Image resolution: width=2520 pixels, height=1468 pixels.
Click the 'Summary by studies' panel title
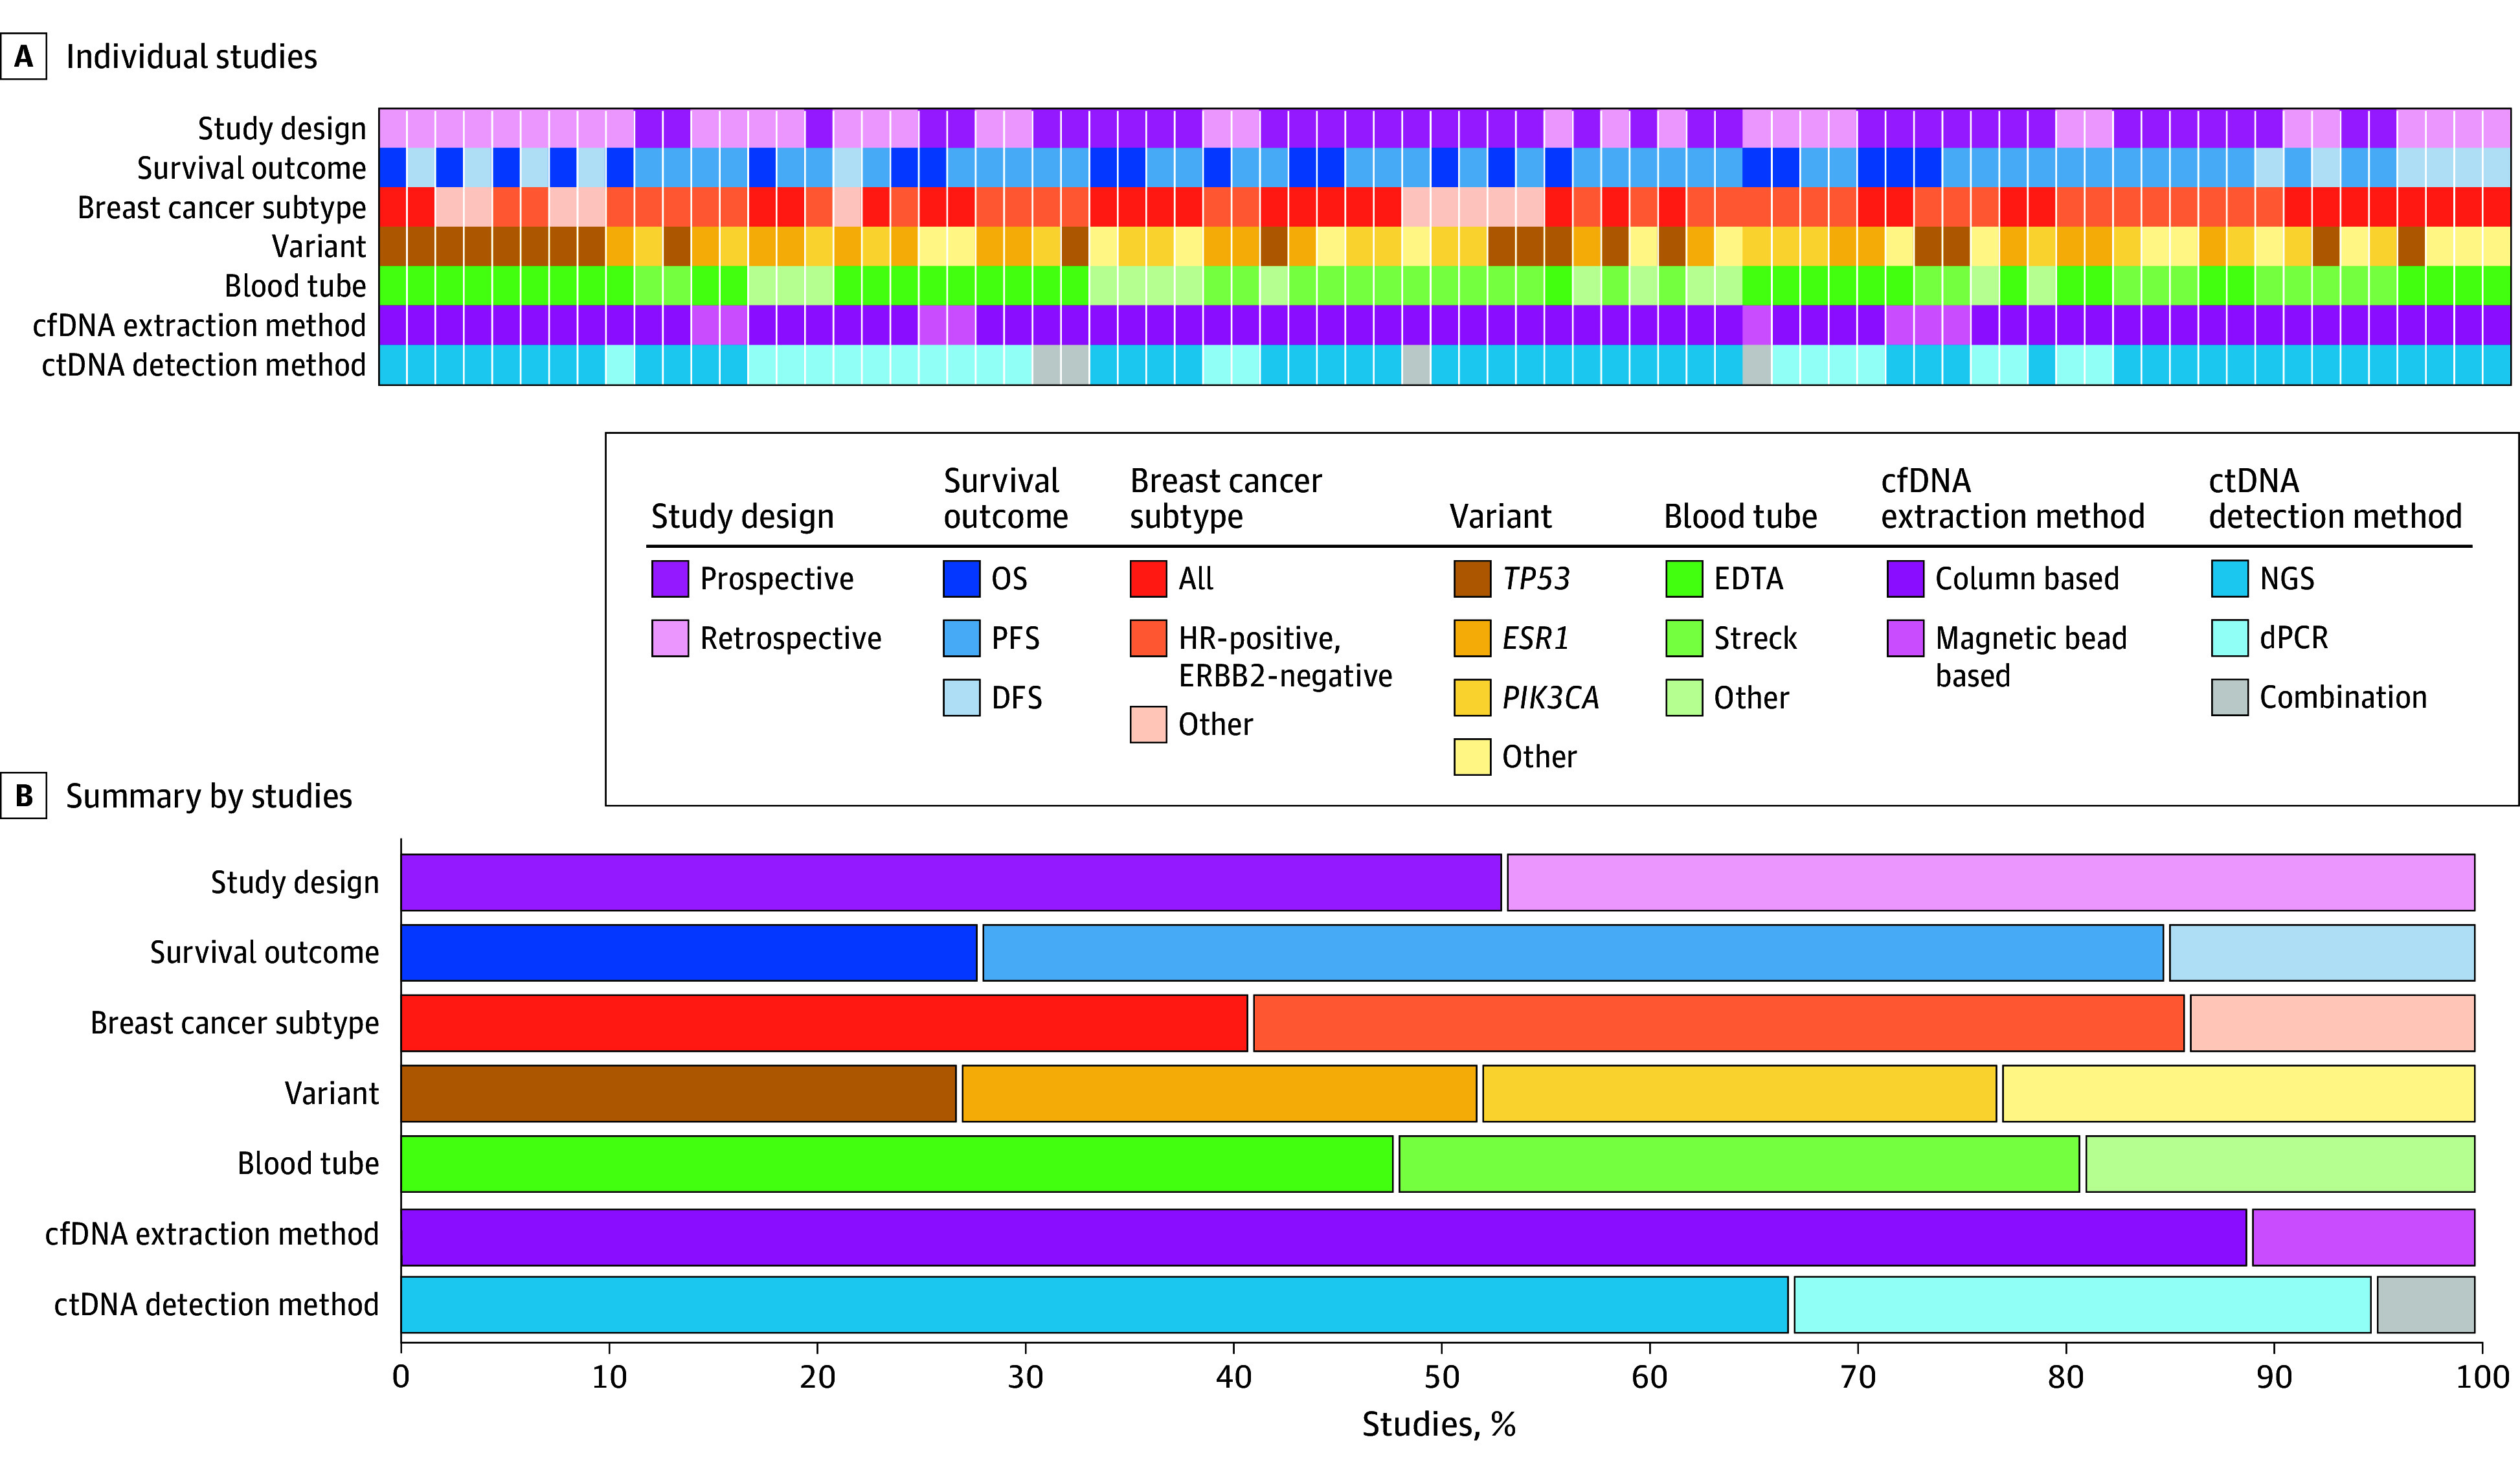209,796
